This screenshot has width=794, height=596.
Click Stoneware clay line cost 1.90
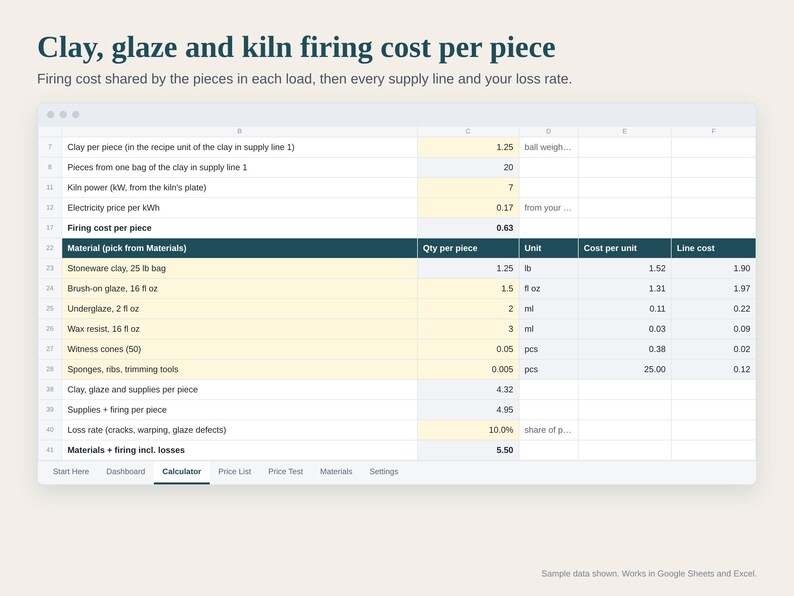(x=713, y=268)
